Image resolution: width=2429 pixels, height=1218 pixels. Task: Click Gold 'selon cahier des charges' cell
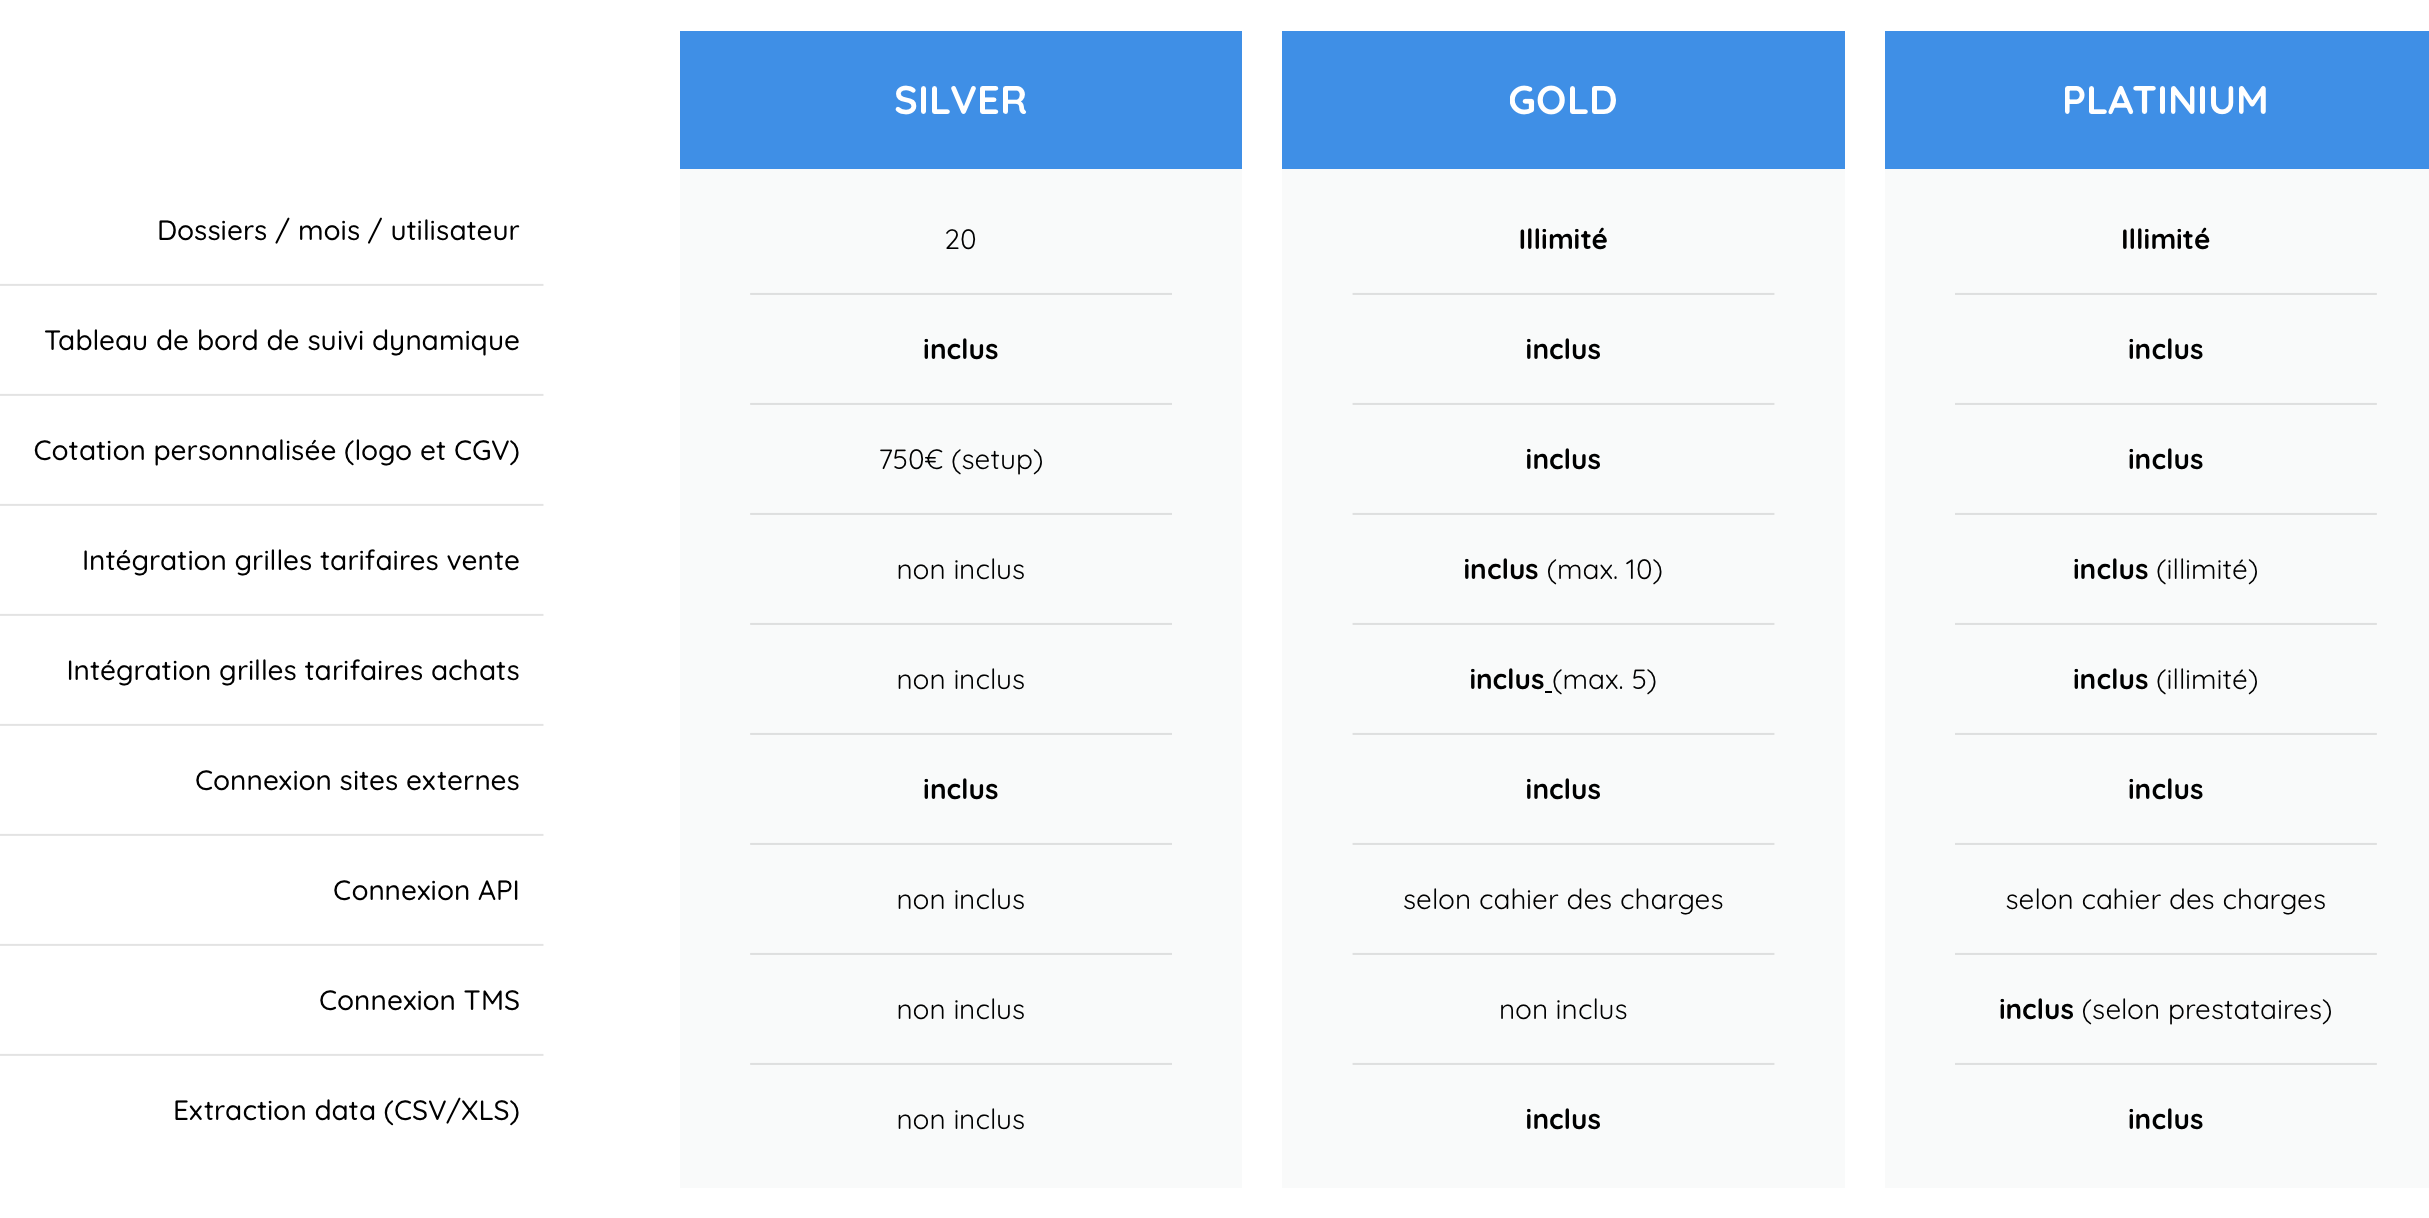[x=1563, y=900]
